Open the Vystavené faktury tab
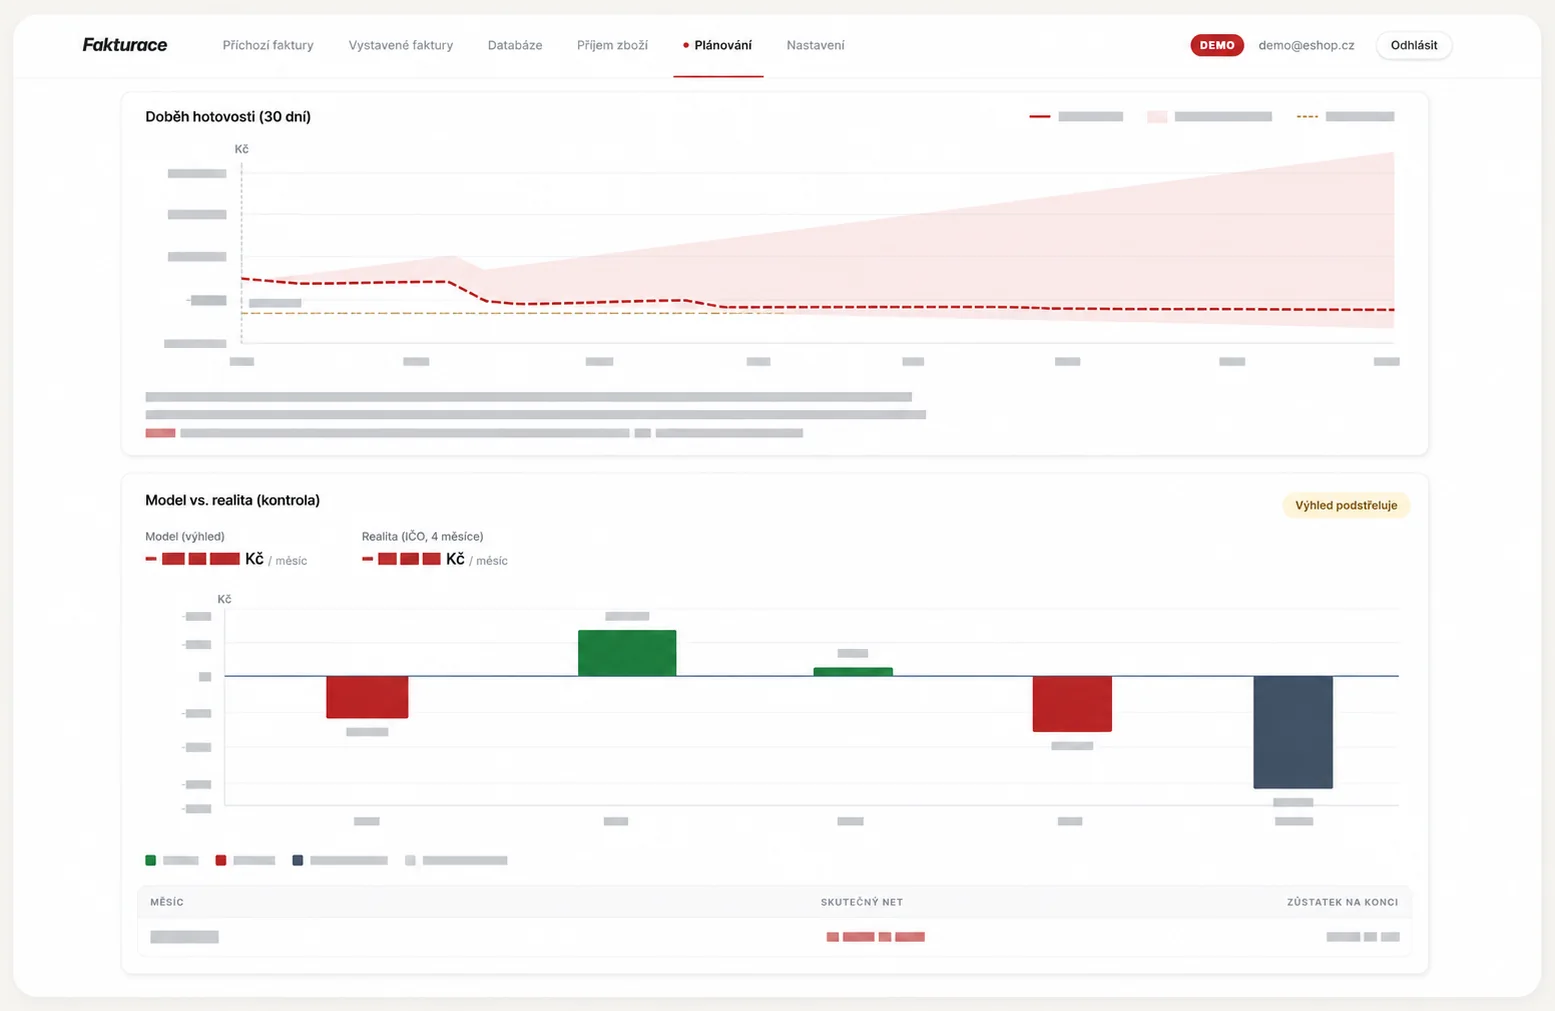The height and width of the screenshot is (1011, 1555). click(x=401, y=45)
